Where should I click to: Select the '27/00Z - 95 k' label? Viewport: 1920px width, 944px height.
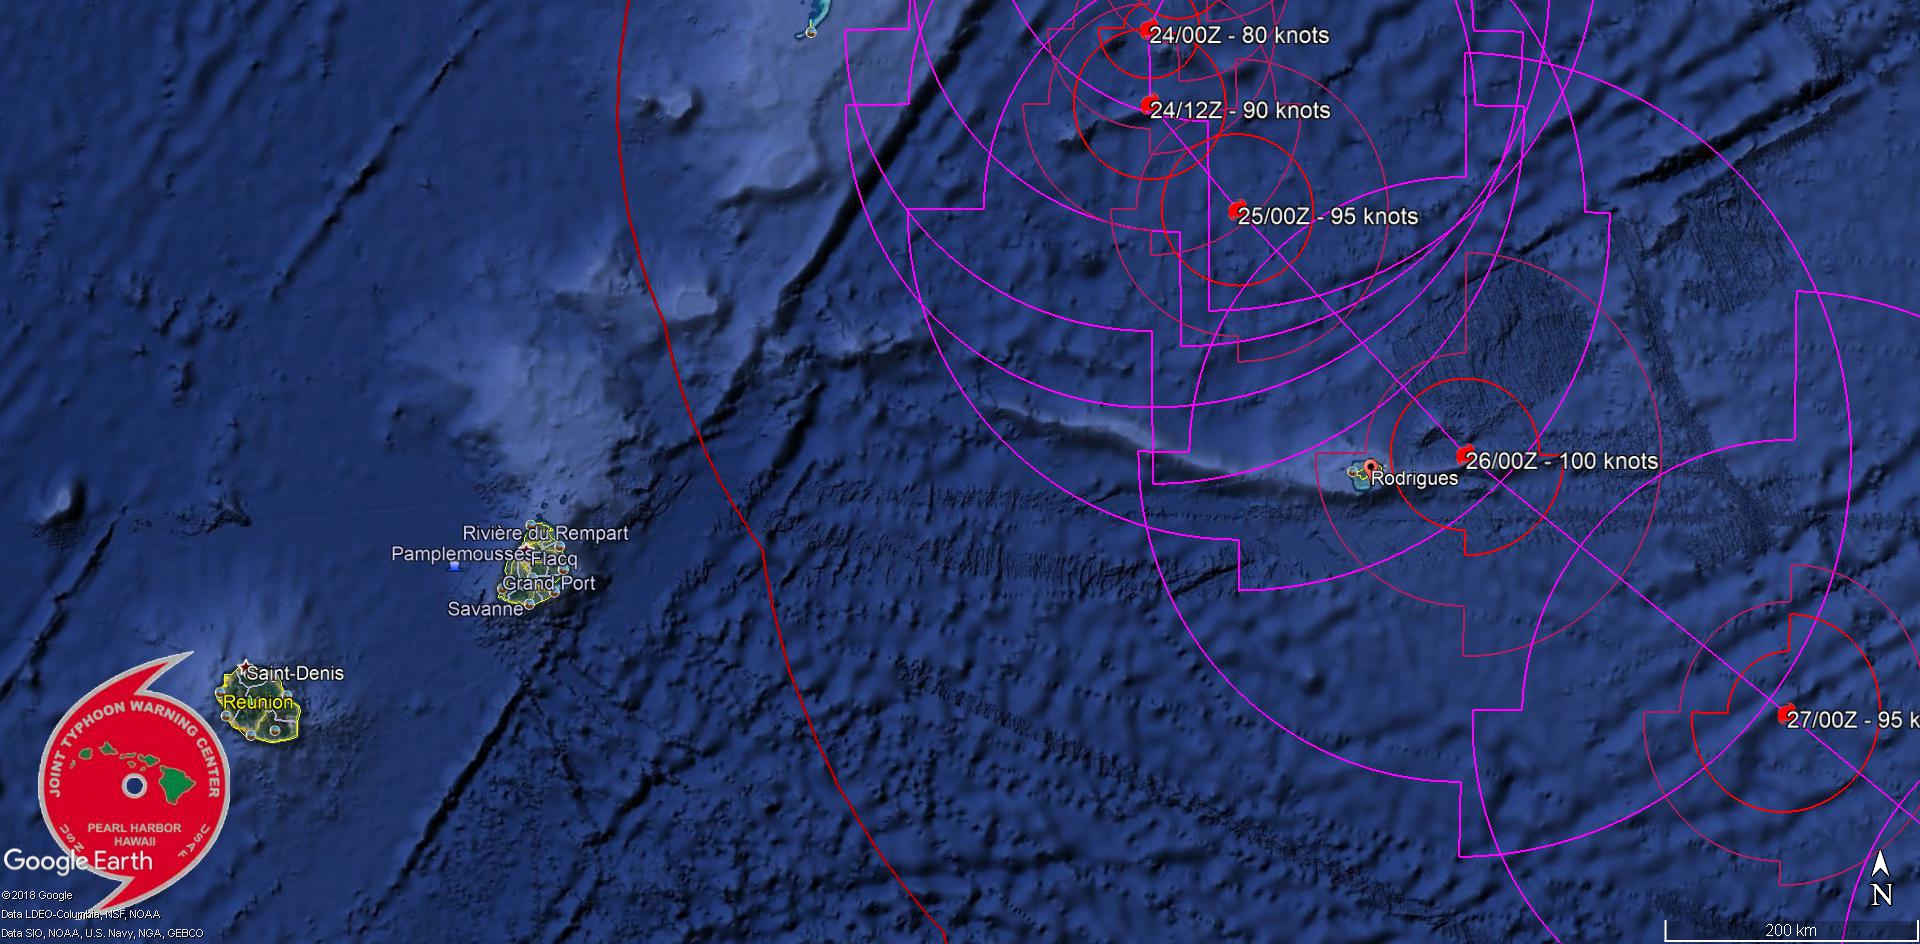point(1852,720)
